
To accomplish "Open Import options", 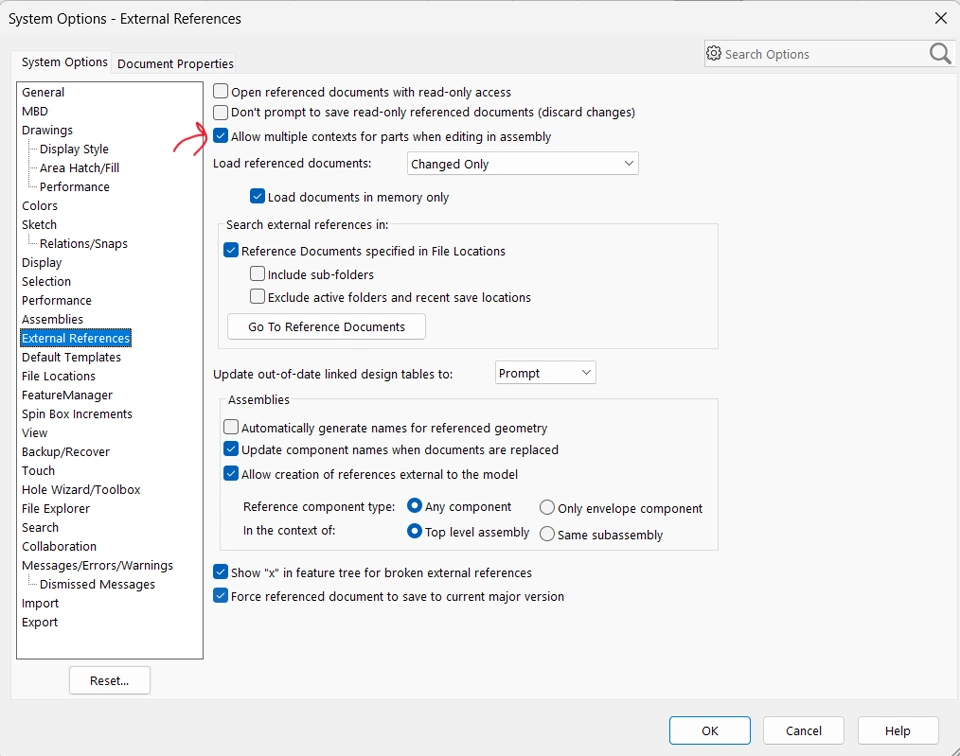I will (x=40, y=604).
